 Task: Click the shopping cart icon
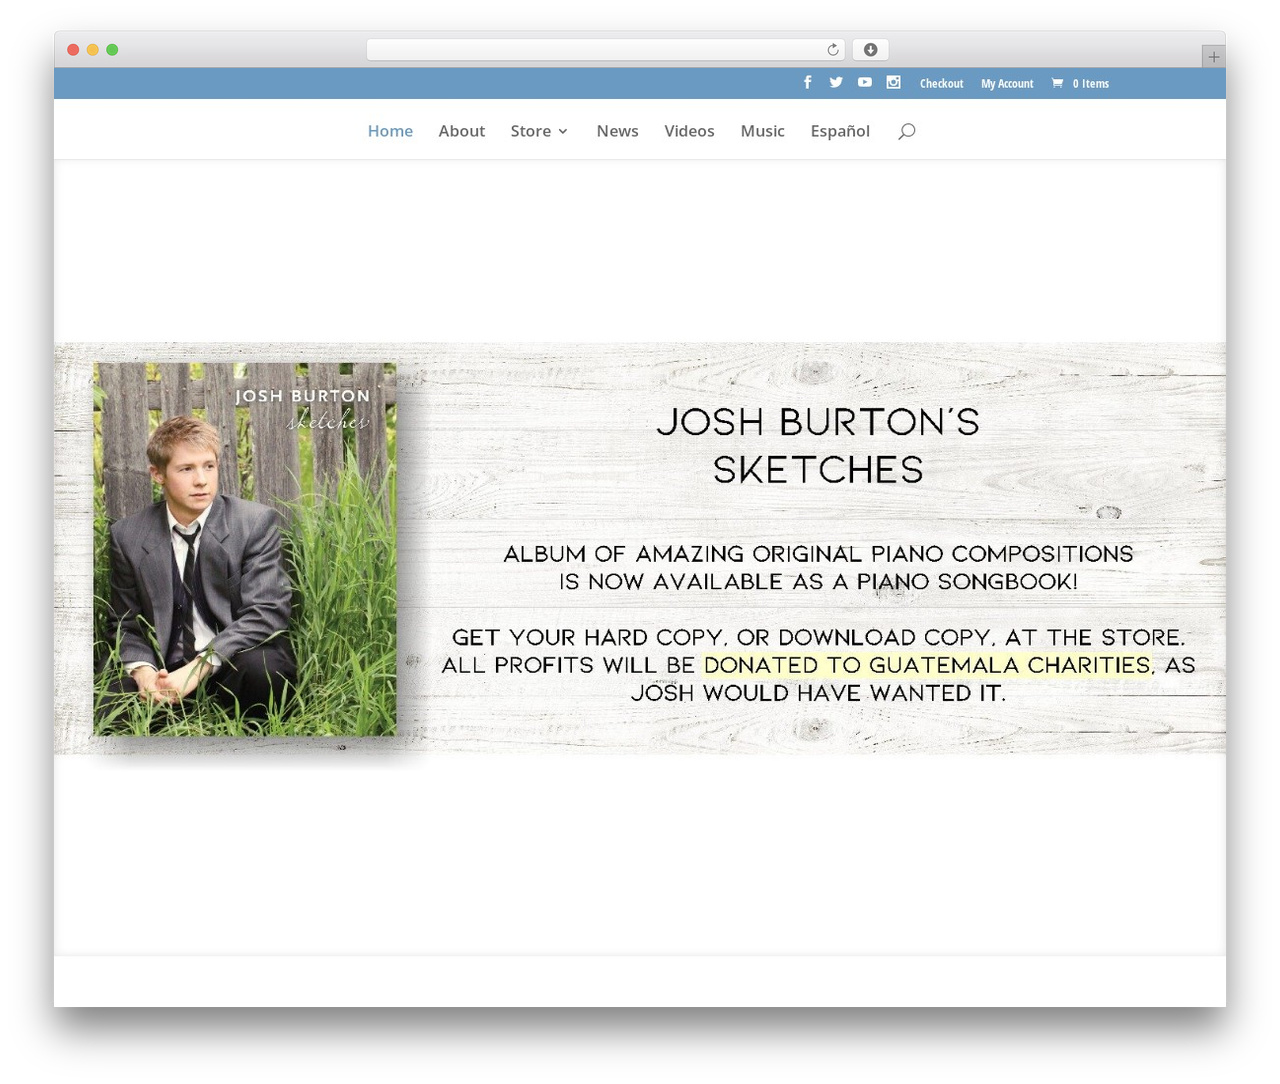click(1057, 83)
